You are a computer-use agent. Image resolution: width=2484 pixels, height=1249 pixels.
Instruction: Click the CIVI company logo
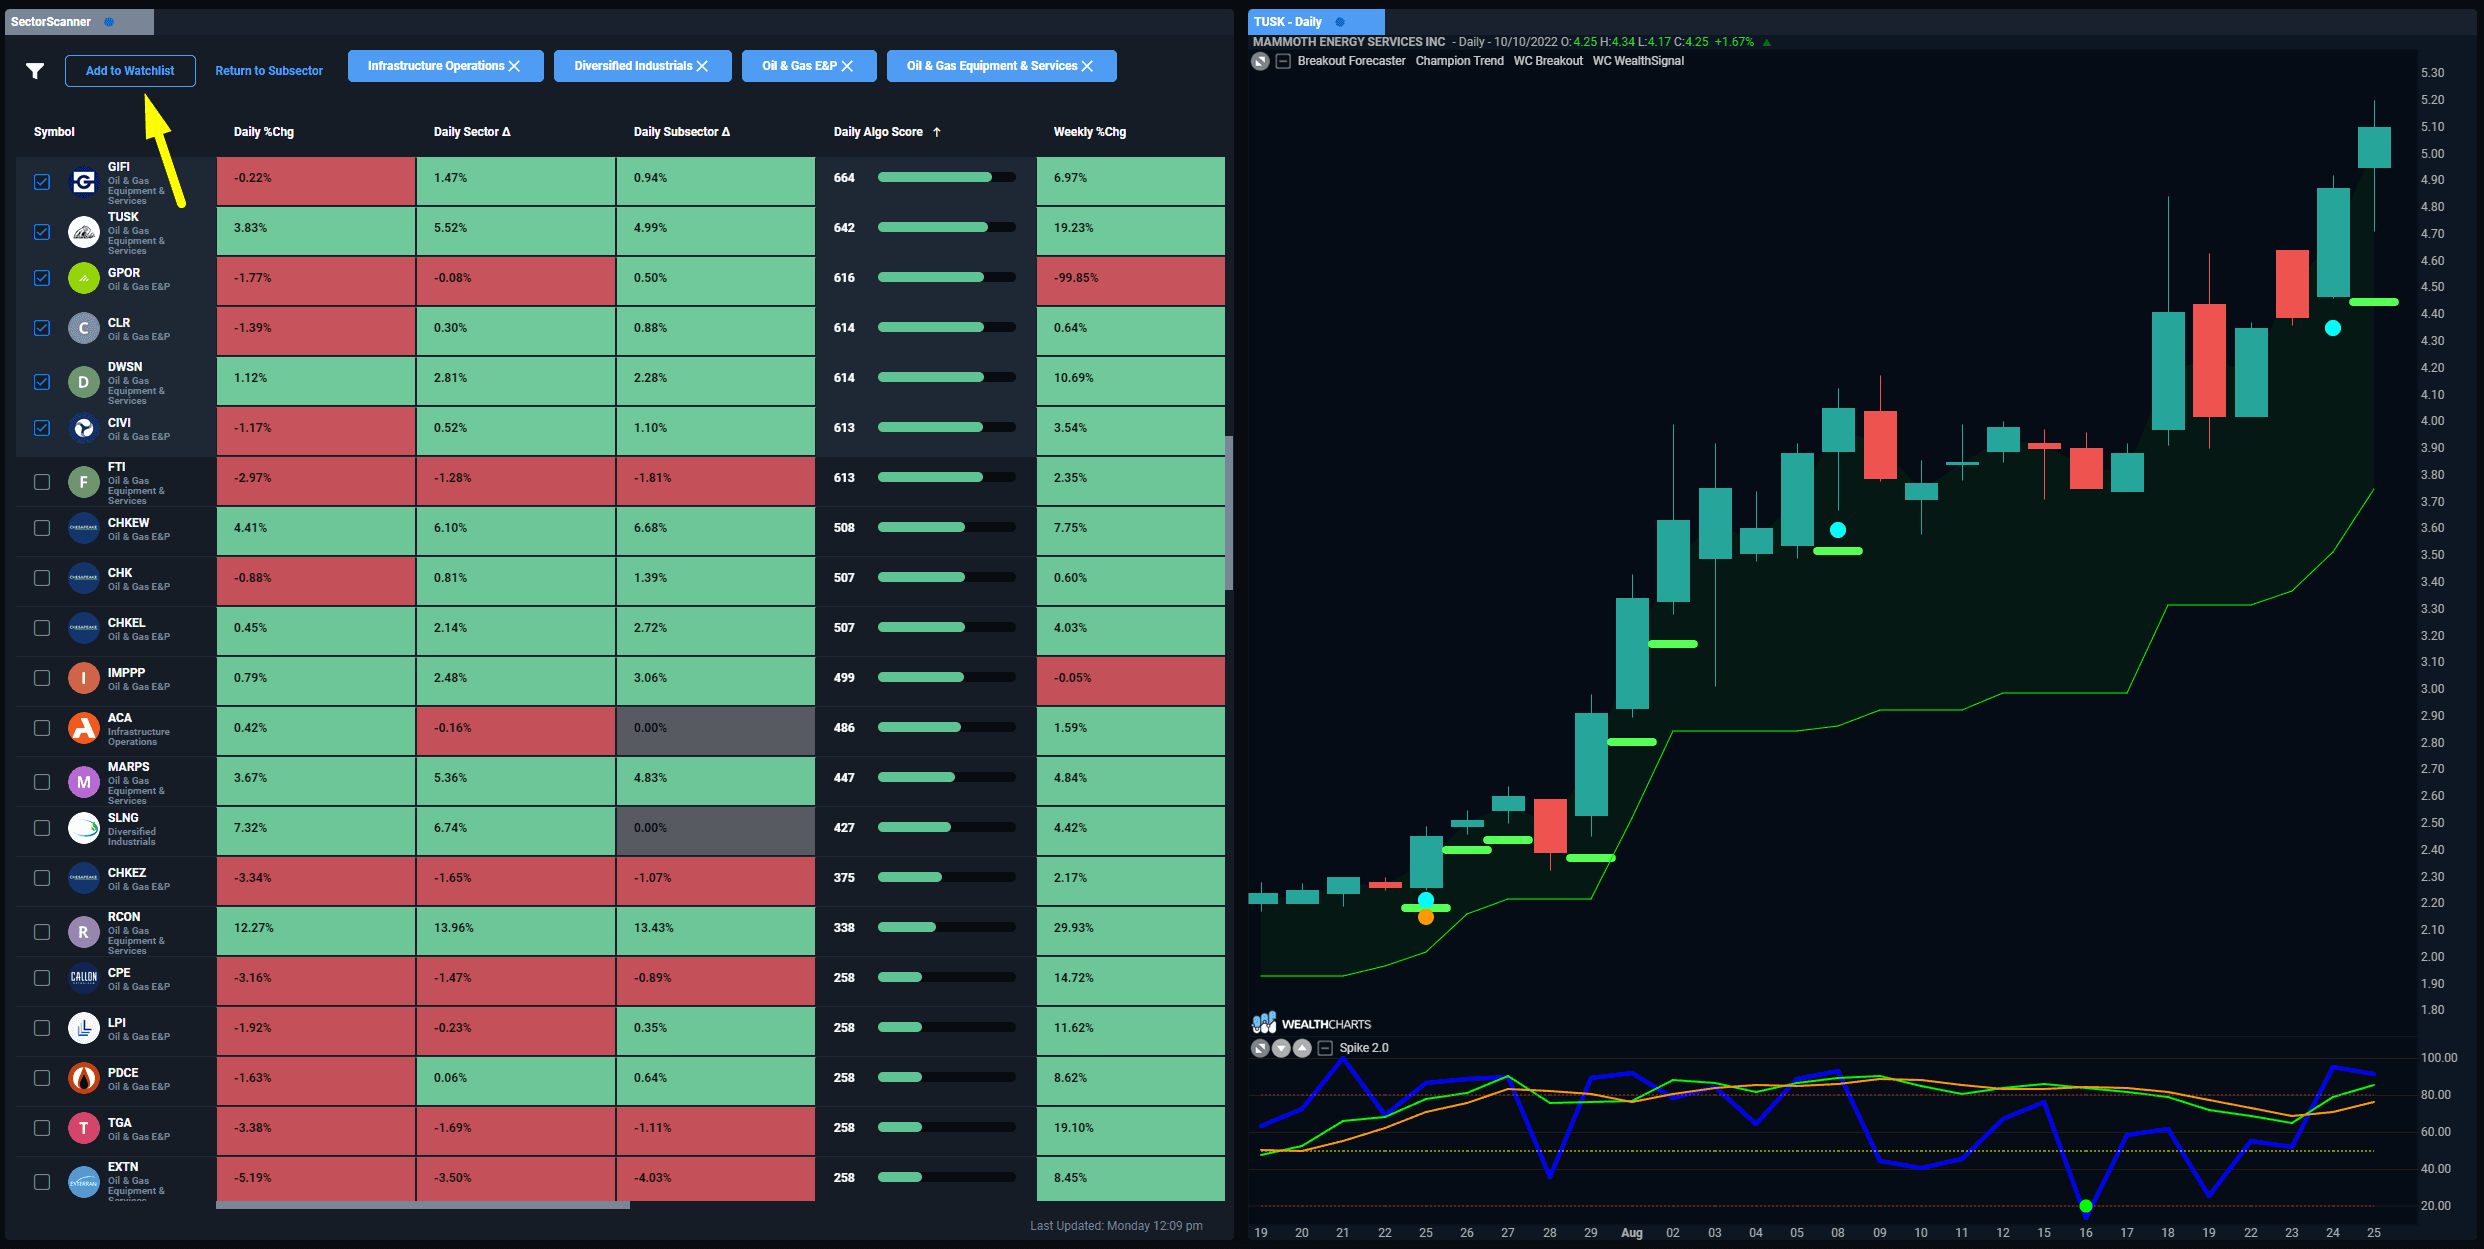click(84, 428)
